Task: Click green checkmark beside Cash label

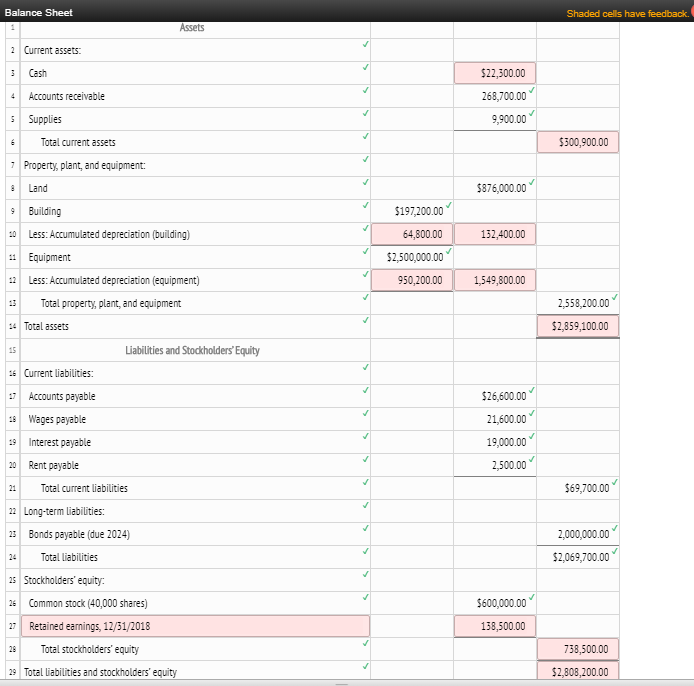Action: click(x=366, y=67)
